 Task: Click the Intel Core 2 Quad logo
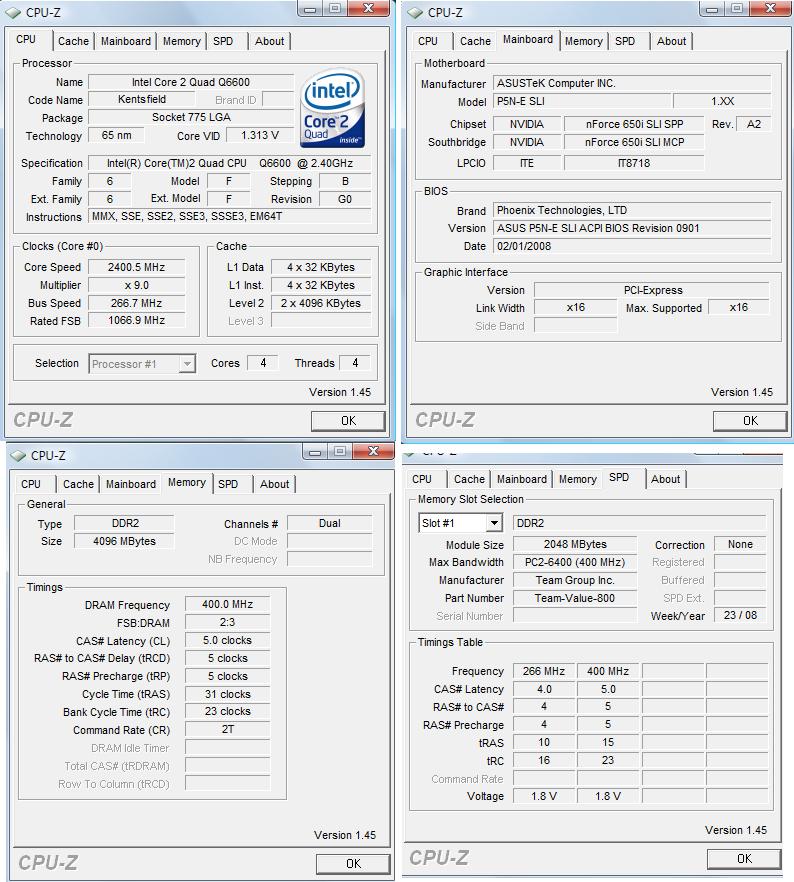point(332,109)
